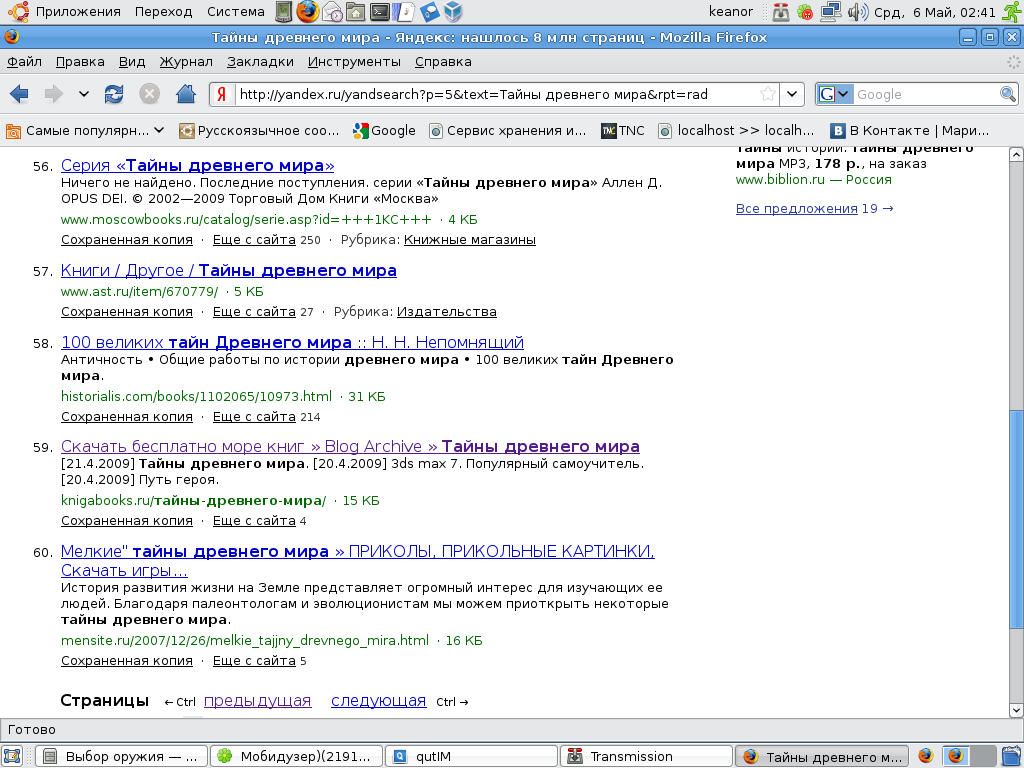This screenshot has height=768, width=1024.
Task: Open the home folder launcher in panel
Action: coord(355,12)
